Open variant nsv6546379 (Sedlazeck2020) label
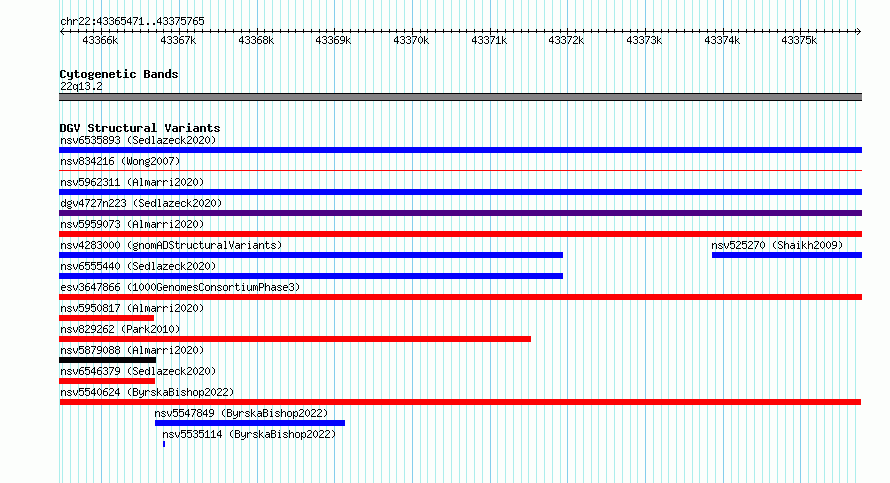Image resolution: width=890 pixels, height=483 pixels. [138, 371]
